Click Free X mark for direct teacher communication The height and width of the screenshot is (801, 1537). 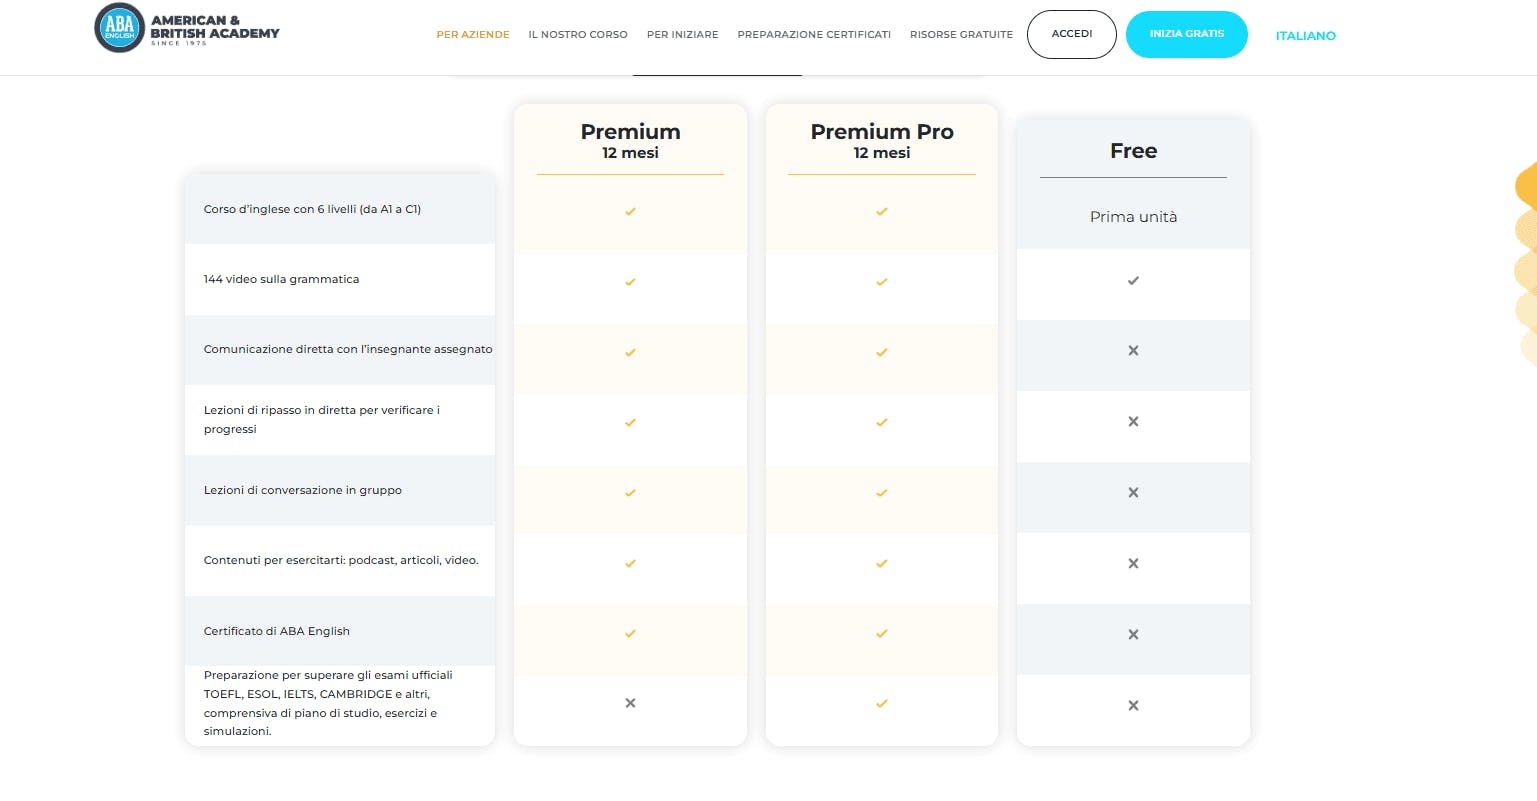point(1133,351)
